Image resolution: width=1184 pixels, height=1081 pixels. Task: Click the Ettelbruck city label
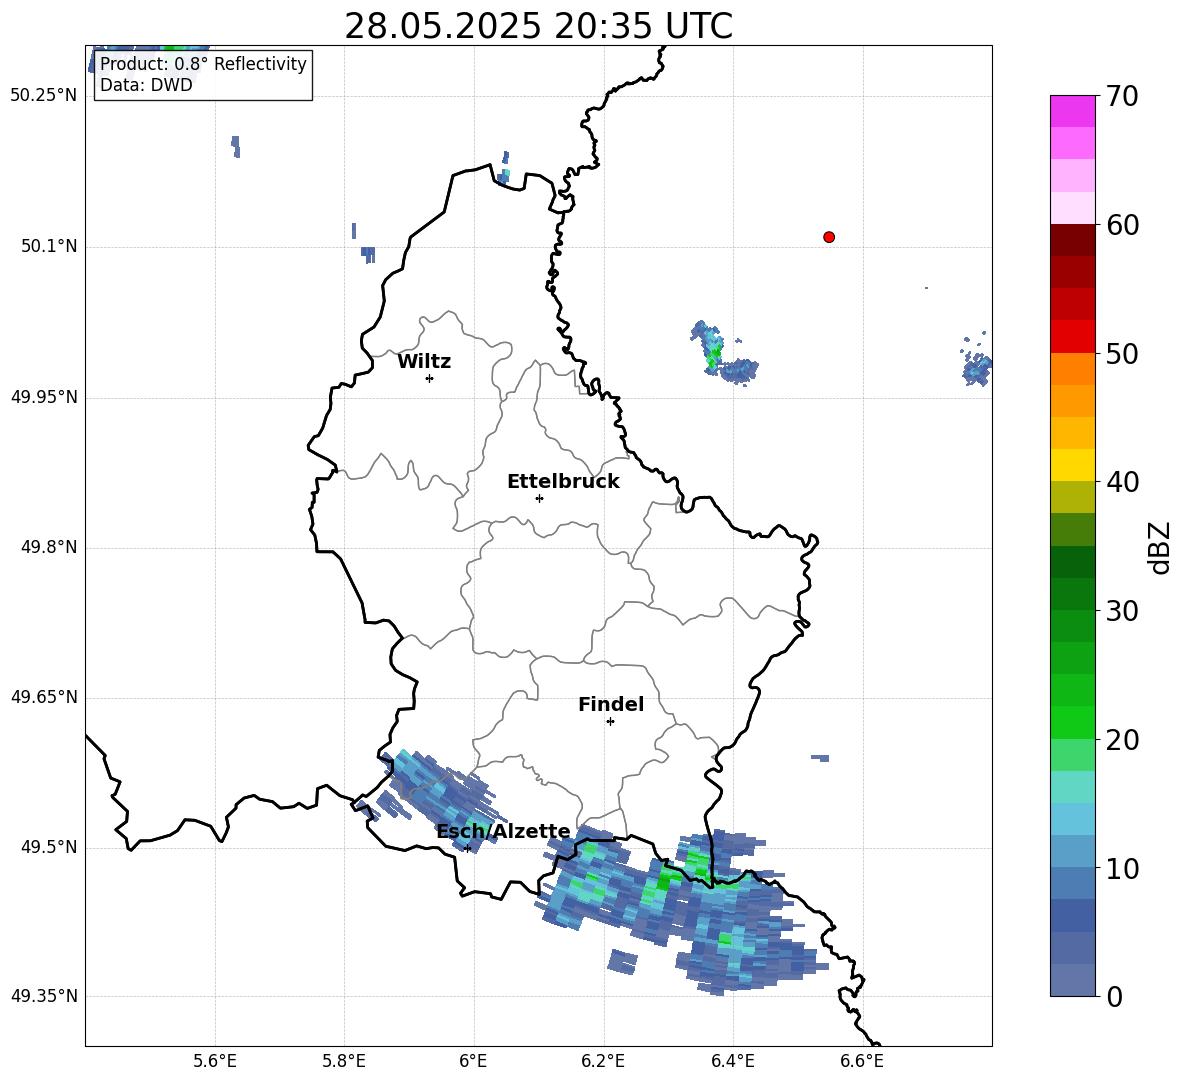coord(563,482)
